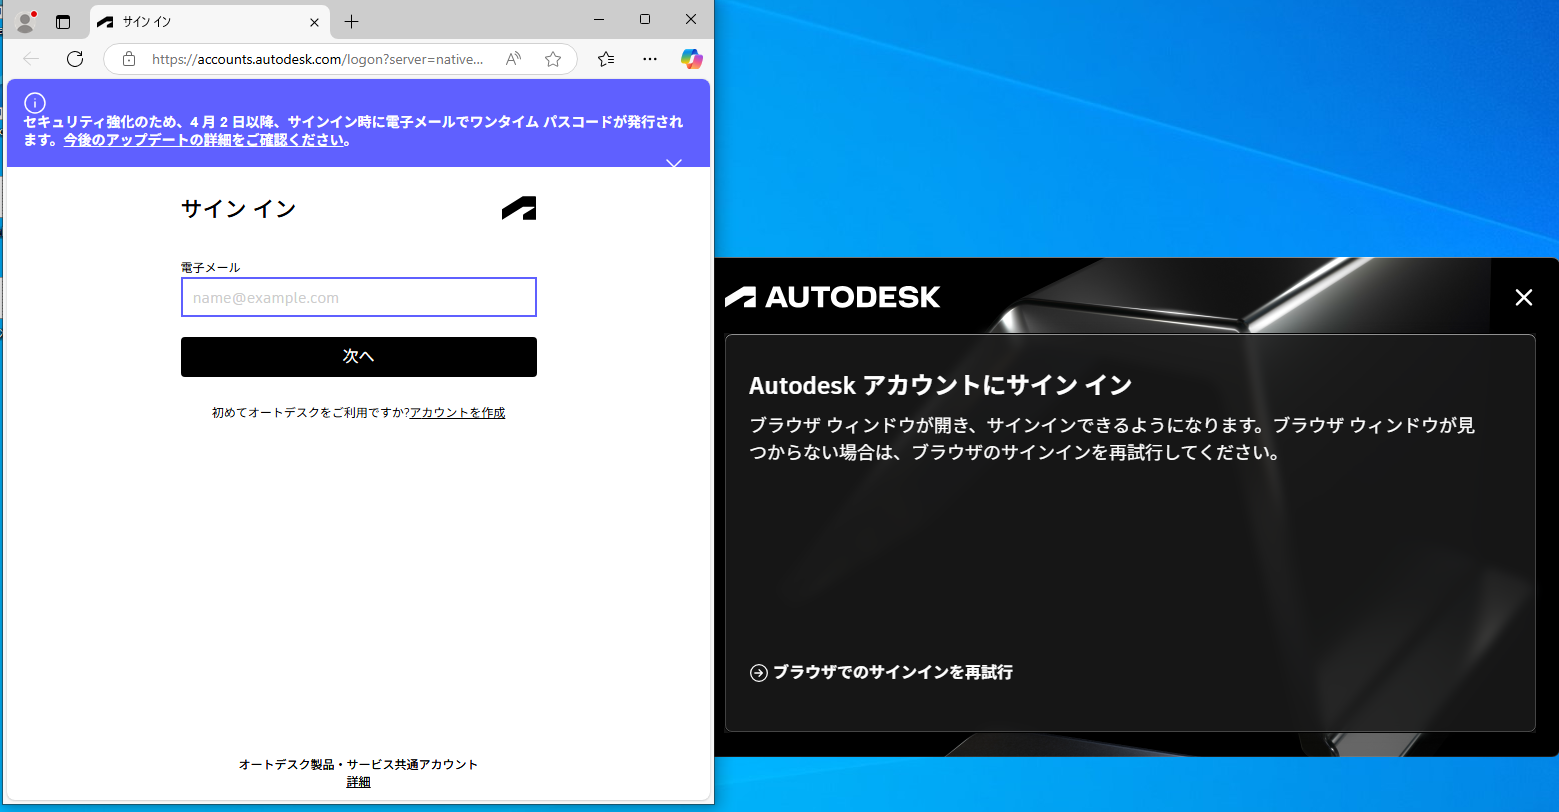Click ブラウザでのサインインを再試行 link
Viewport: 1559px width, 812px height.
pyautogui.click(x=881, y=672)
